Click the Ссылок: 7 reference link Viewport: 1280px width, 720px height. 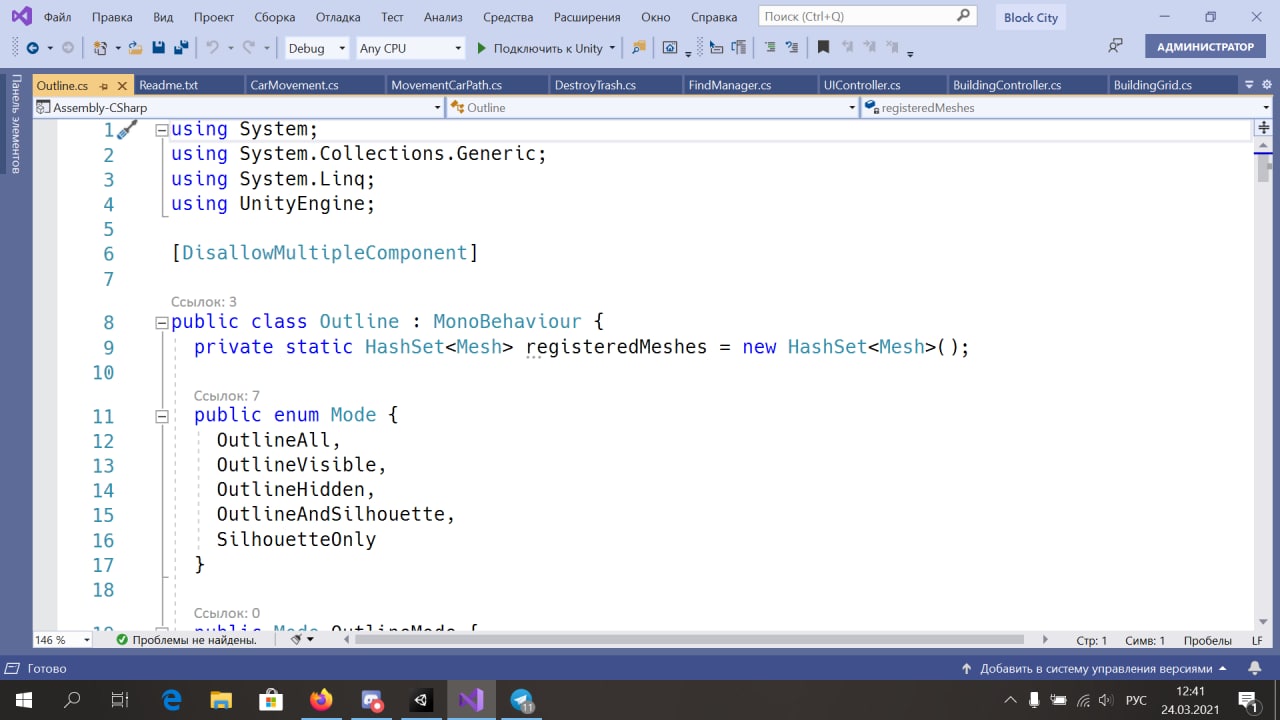pos(227,396)
